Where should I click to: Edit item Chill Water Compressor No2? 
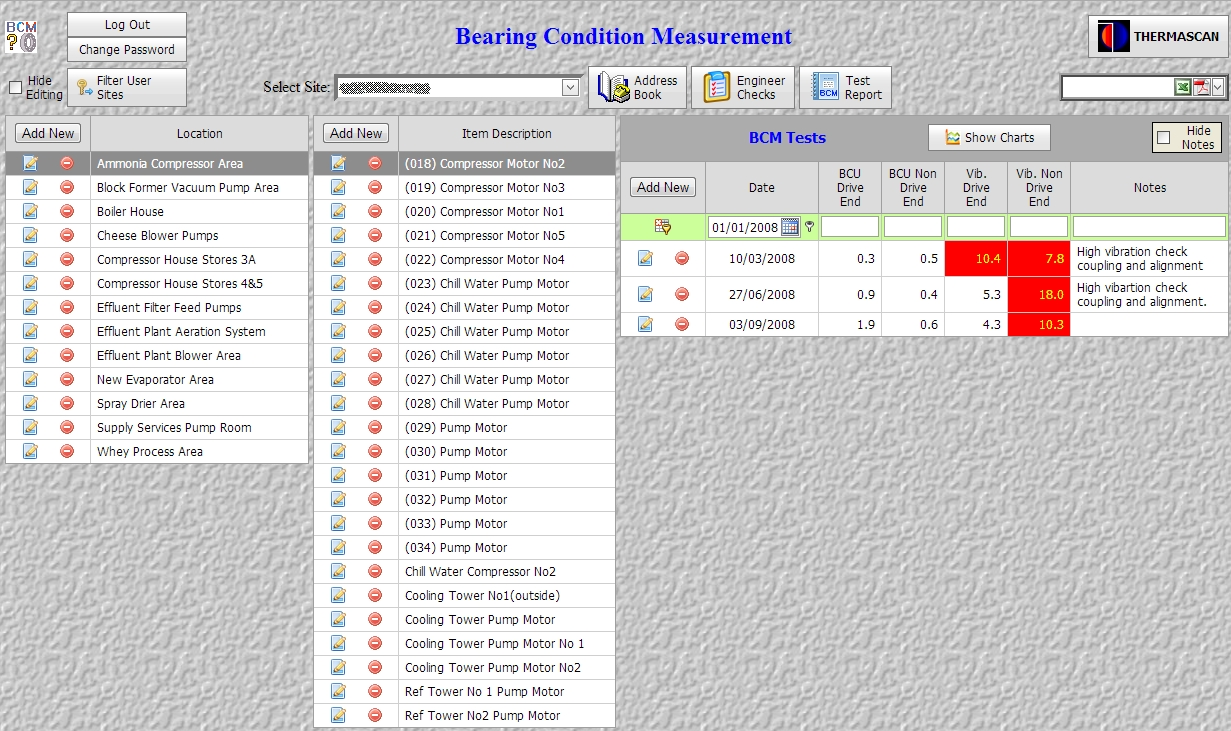tap(338, 571)
